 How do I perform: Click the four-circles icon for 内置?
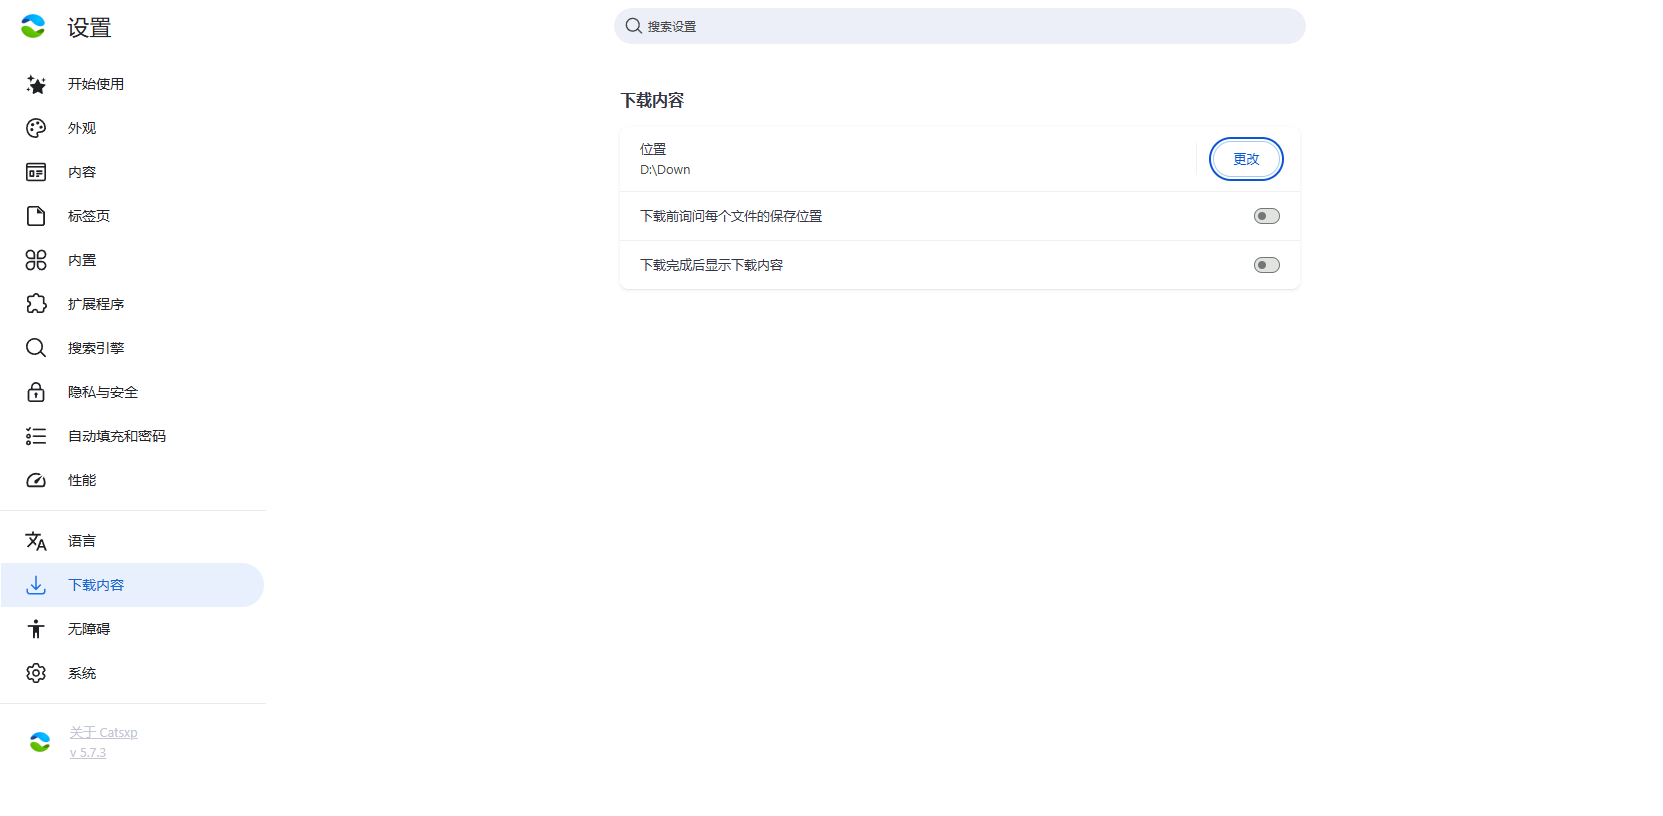tap(36, 260)
